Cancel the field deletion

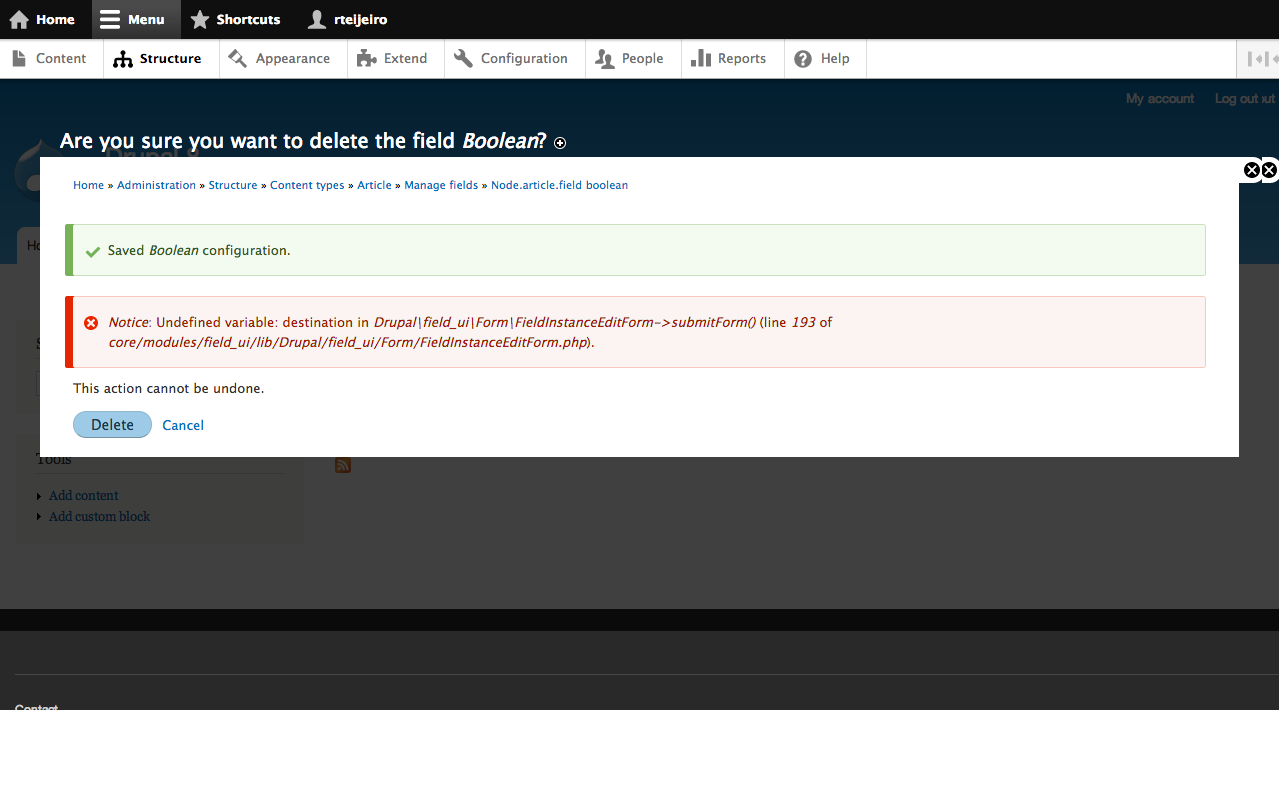(x=183, y=425)
